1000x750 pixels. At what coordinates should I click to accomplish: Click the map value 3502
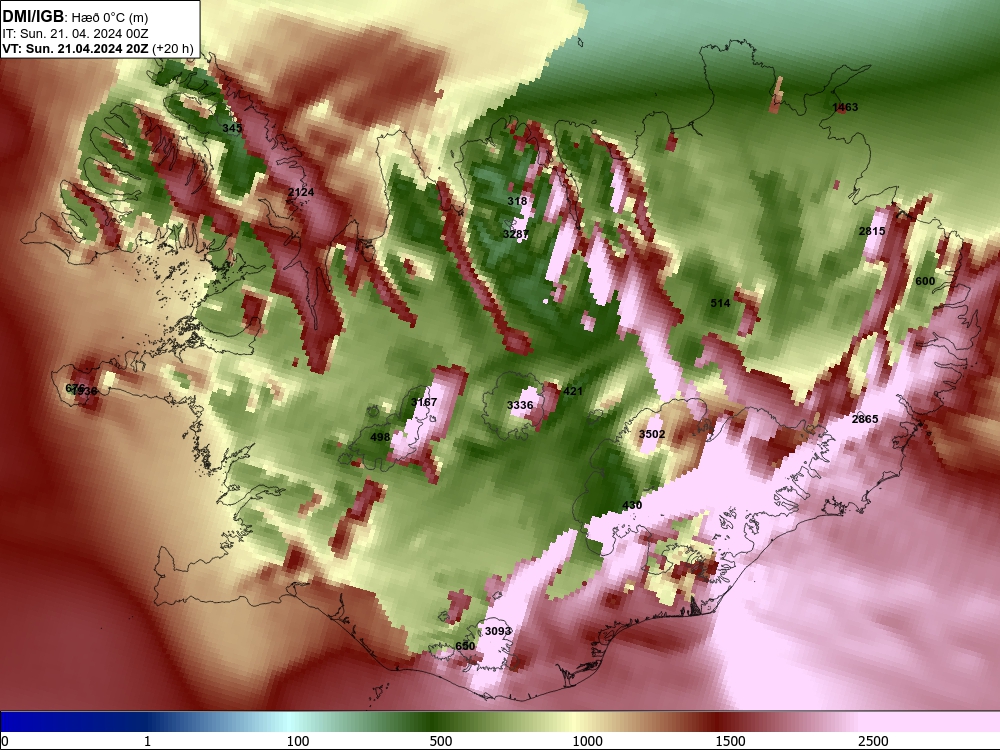tap(652, 434)
